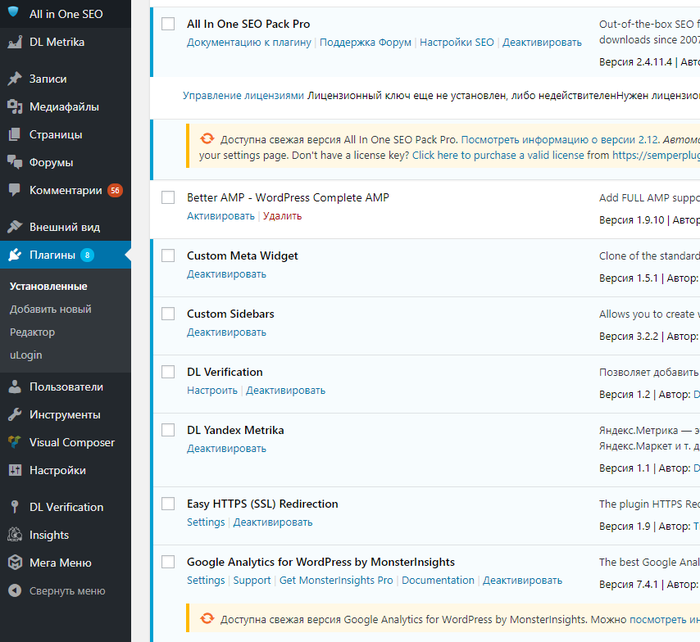Click the Внешний вид paintbrush icon
The width and height of the screenshot is (700, 642).
pos(14,227)
